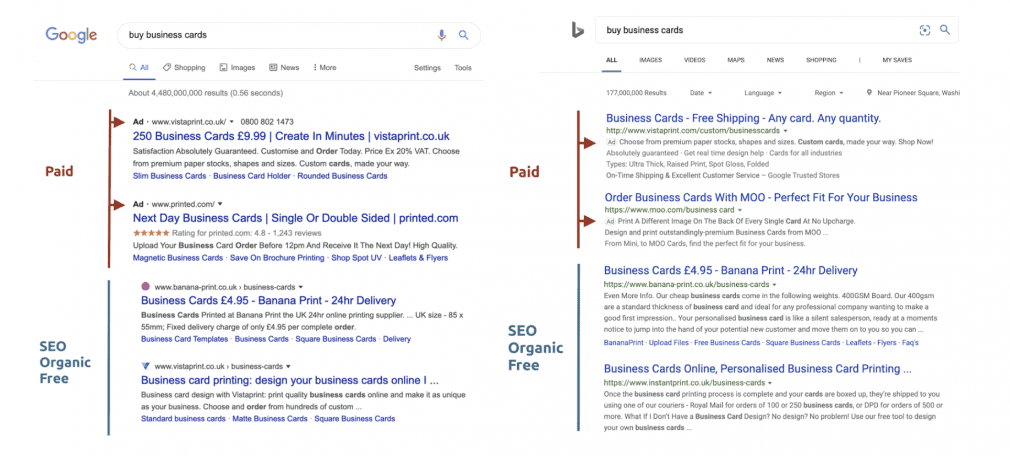Click the star rating for printed.com
Image resolution: width=1010 pixels, height=456 pixels.
point(151,233)
